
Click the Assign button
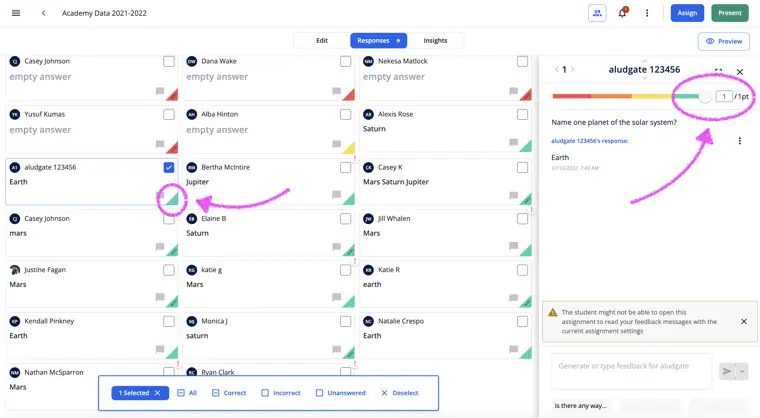click(687, 13)
